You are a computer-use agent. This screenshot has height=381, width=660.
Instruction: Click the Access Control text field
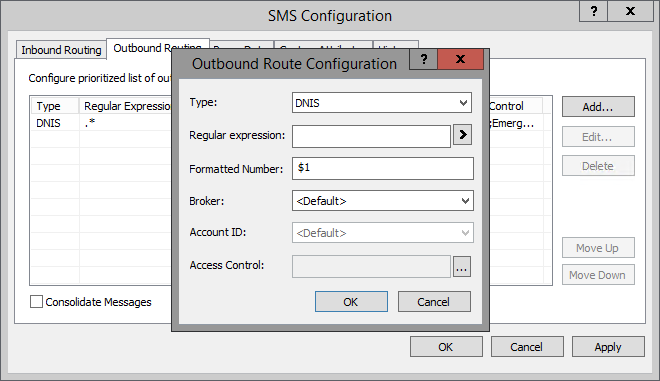[371, 266]
